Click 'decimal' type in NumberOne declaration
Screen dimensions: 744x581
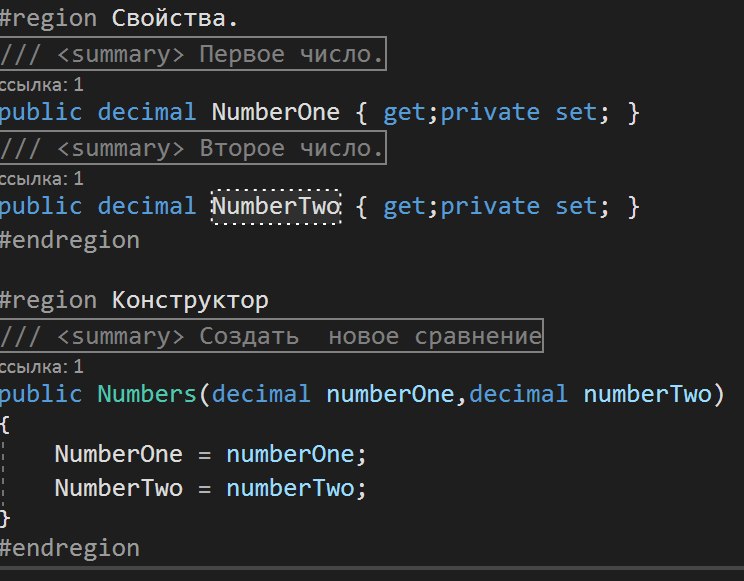(x=147, y=112)
